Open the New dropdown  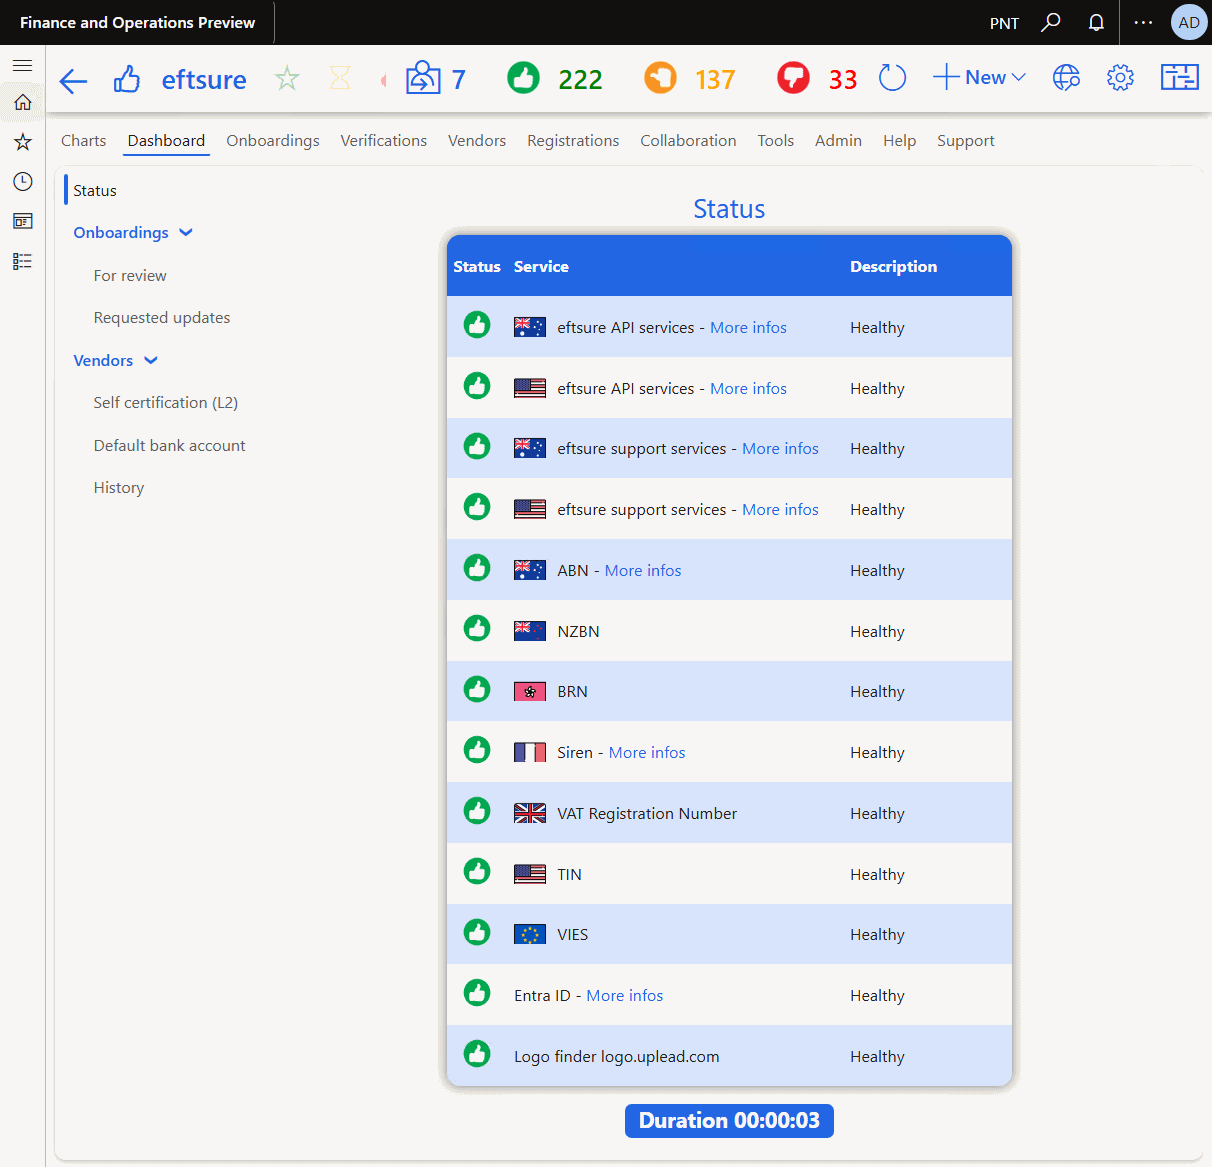(979, 77)
